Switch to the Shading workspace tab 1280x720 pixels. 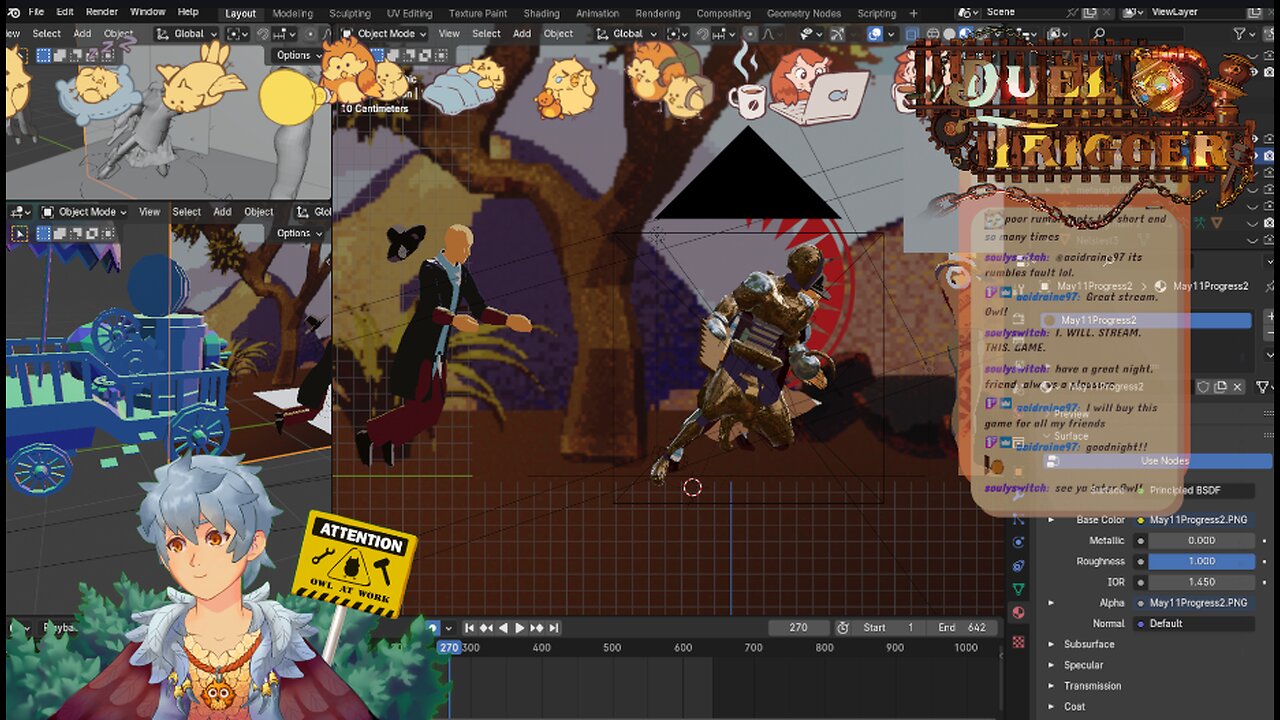542,14
